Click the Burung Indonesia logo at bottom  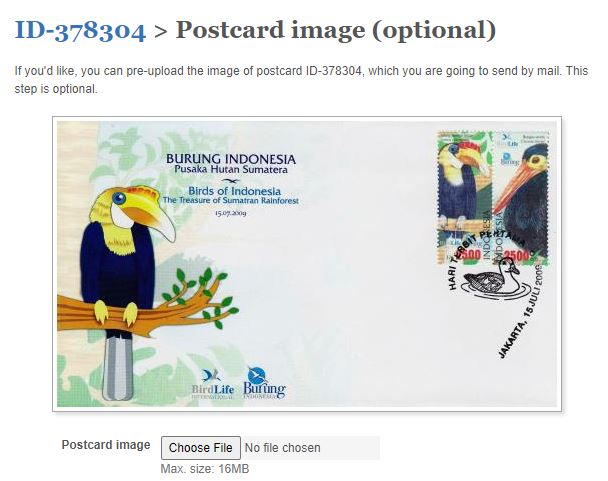264,384
